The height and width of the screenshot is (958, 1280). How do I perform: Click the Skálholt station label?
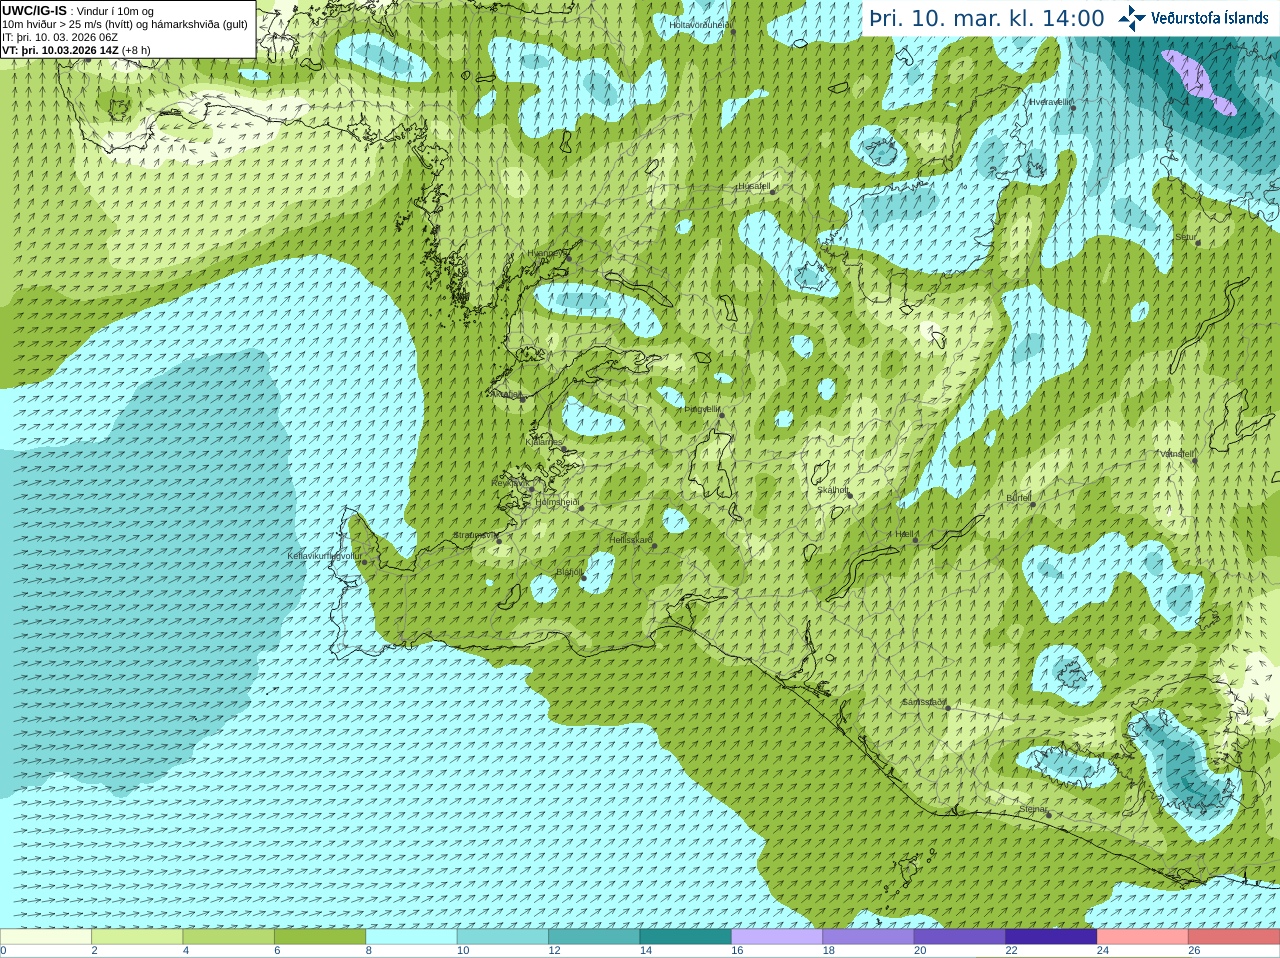click(x=833, y=490)
